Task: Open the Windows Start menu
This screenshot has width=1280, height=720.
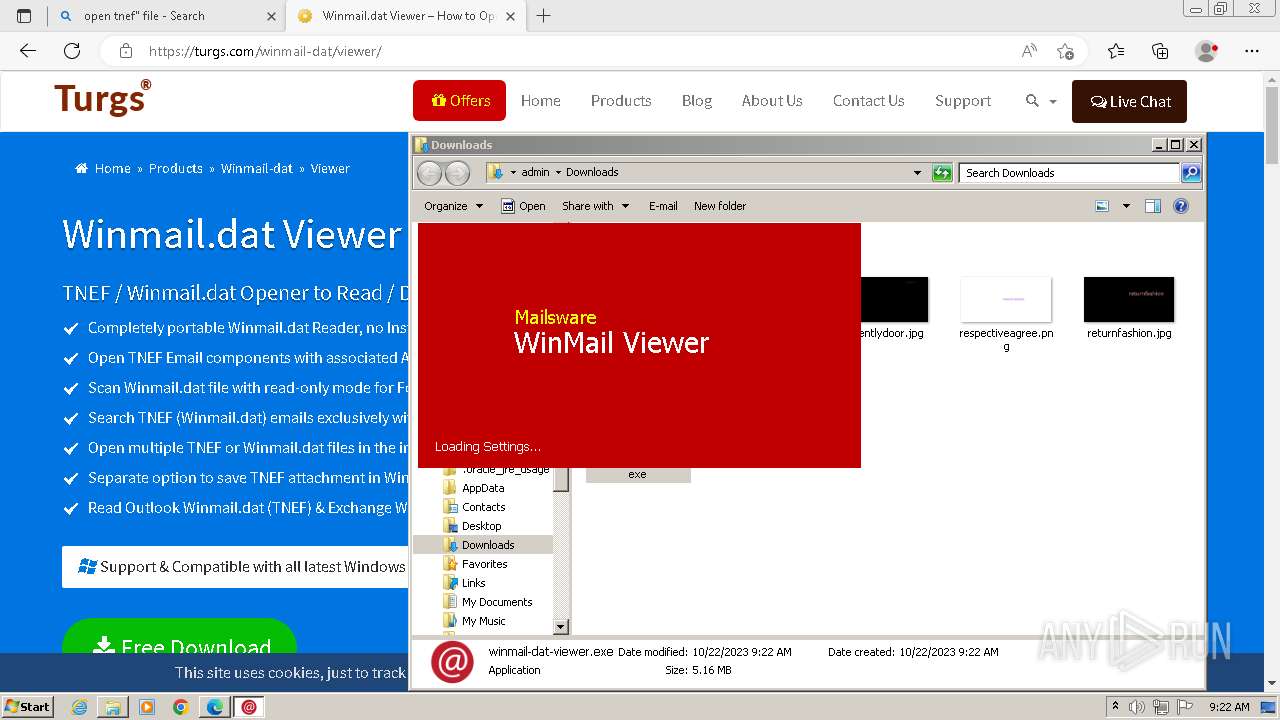Action: click(x=28, y=706)
